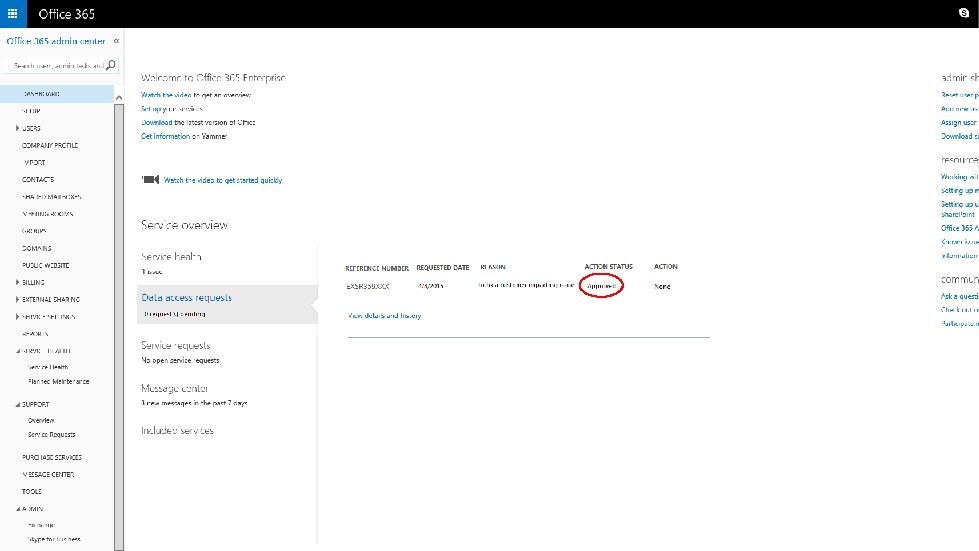Select Message center in Service overview
The width and height of the screenshot is (979, 551).
tap(174, 388)
